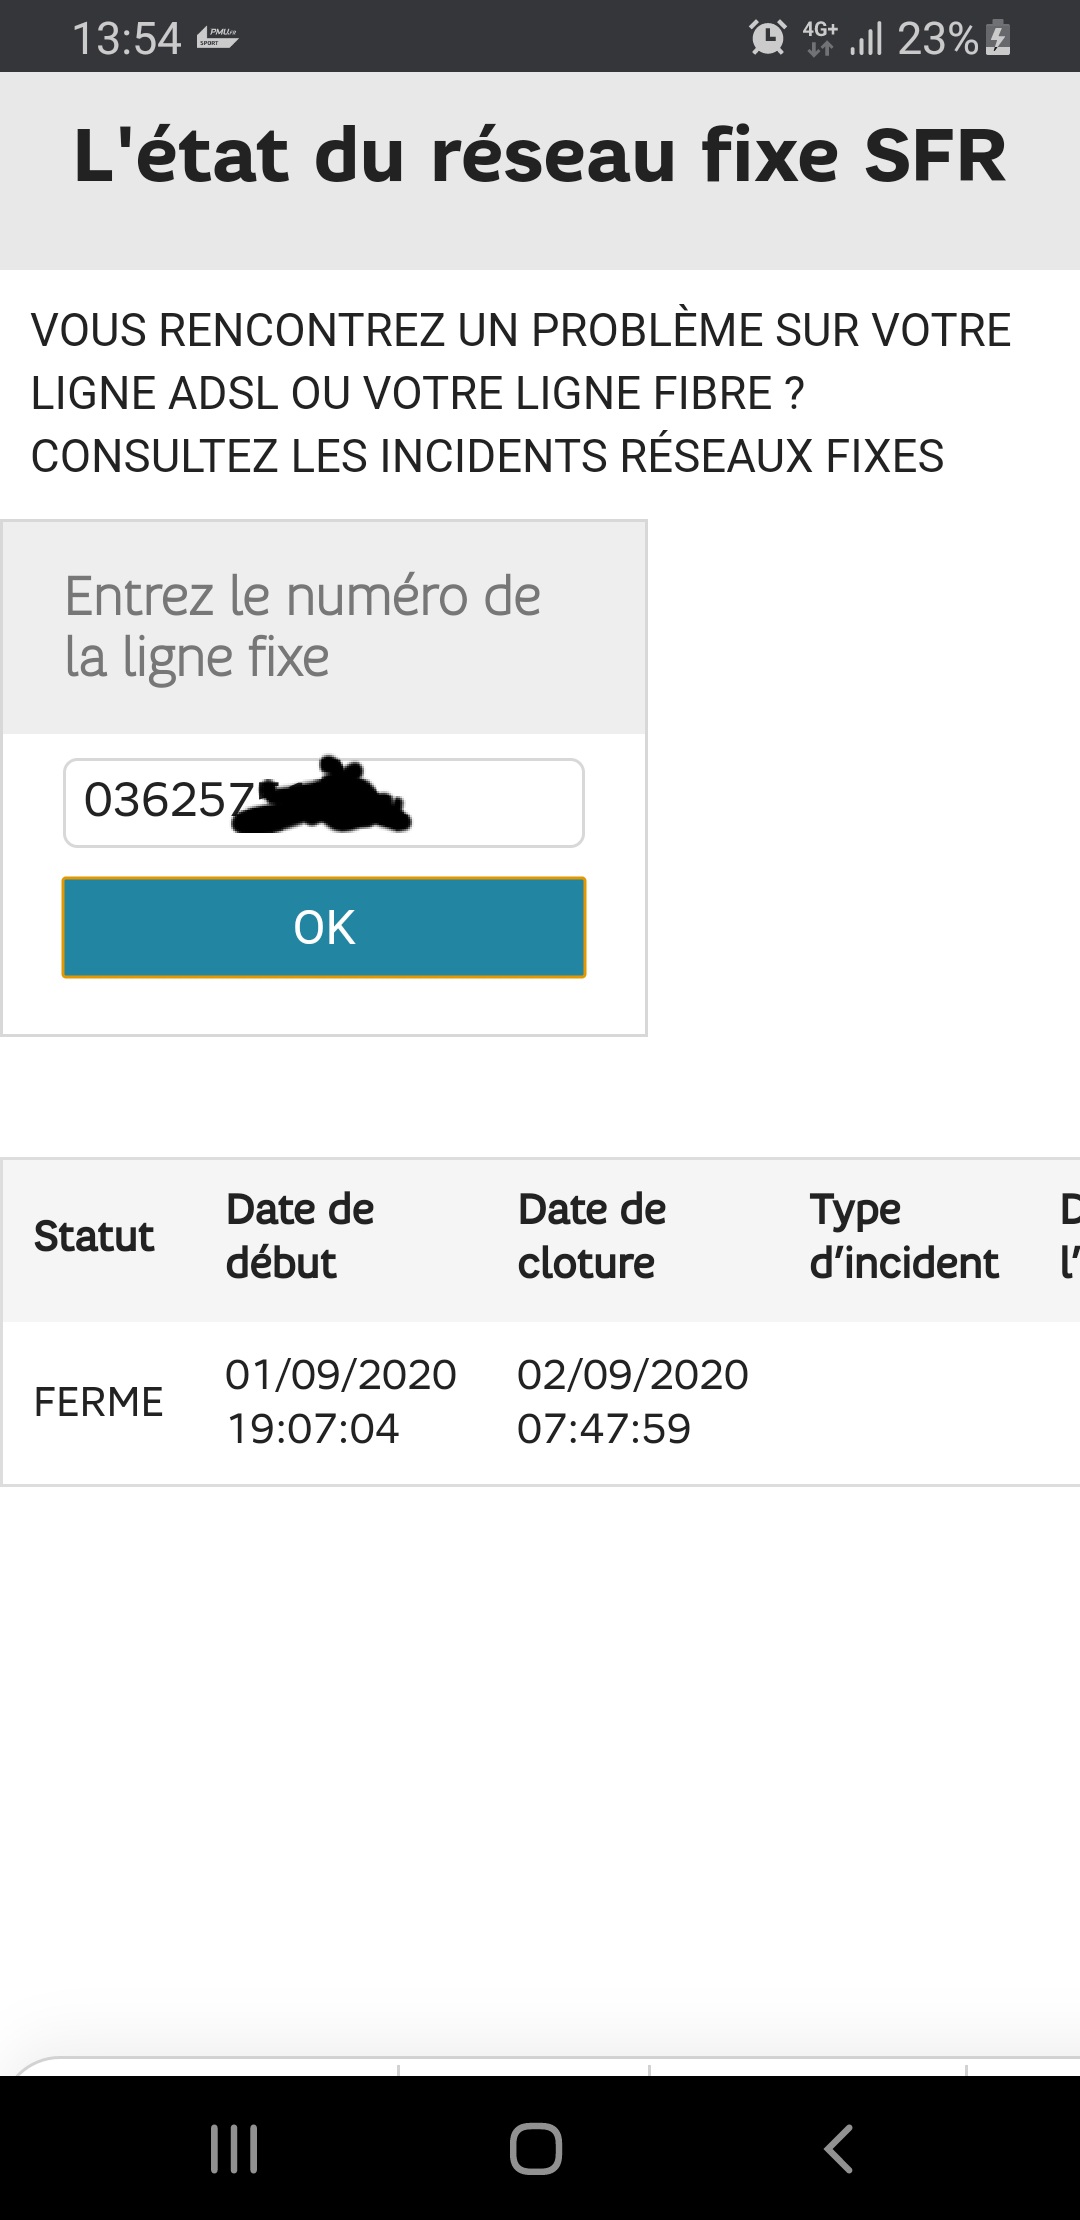This screenshot has width=1080, height=2220.
Task: Tap the alarm clock status icon
Action: [x=767, y=38]
